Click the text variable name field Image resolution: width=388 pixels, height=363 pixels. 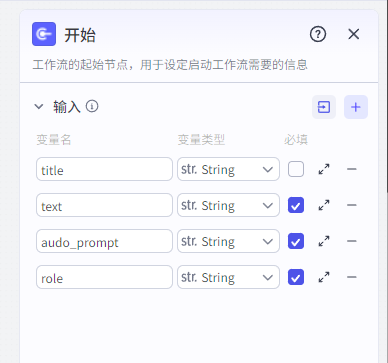click(x=104, y=205)
